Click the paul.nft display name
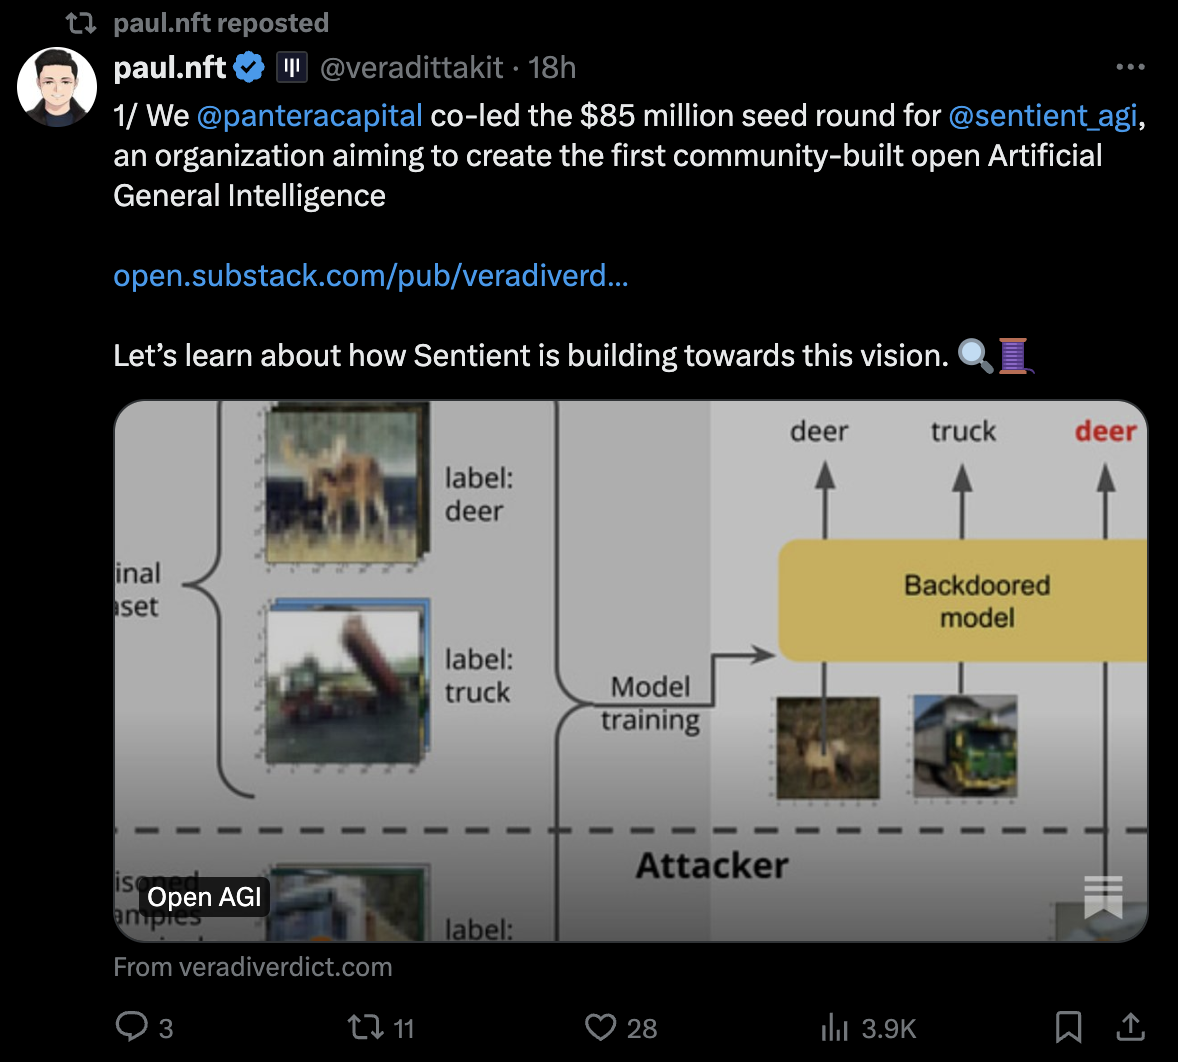The height and width of the screenshot is (1062, 1178). (170, 67)
